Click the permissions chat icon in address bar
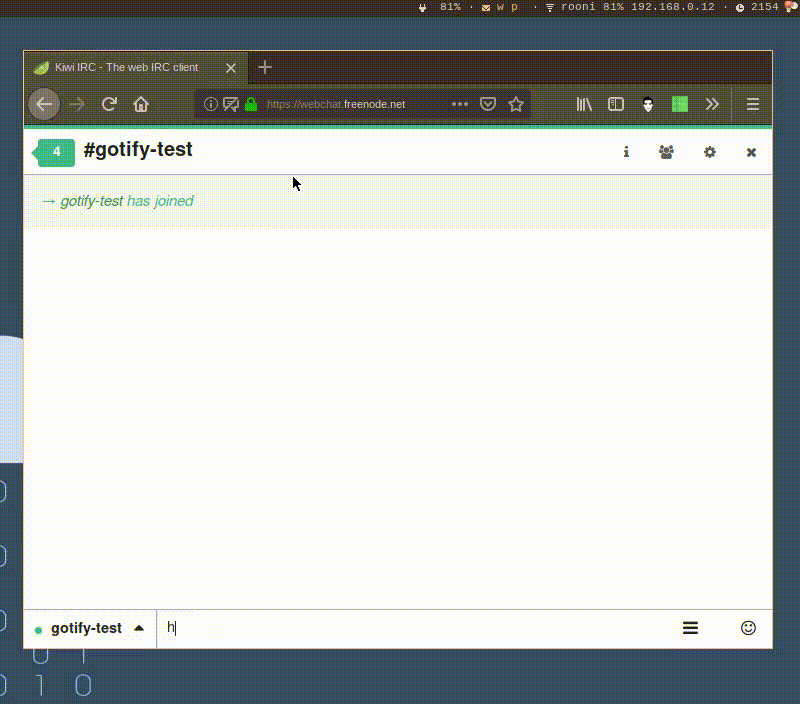This screenshot has height=704, width=800. 231,105
